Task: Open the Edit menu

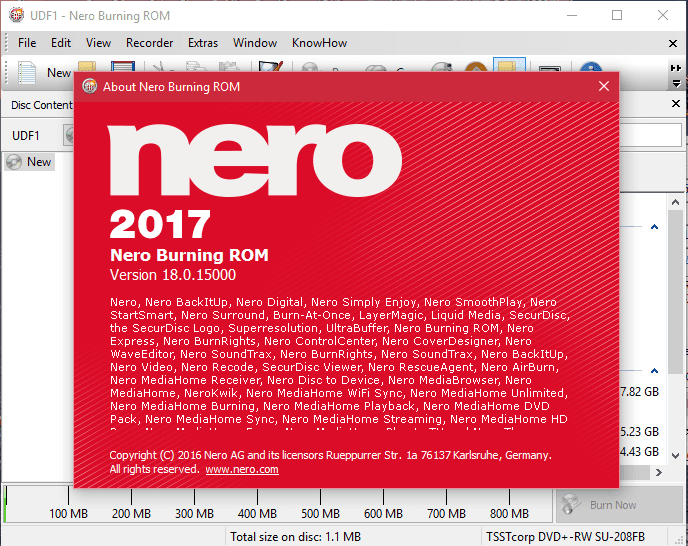Action: click(61, 43)
